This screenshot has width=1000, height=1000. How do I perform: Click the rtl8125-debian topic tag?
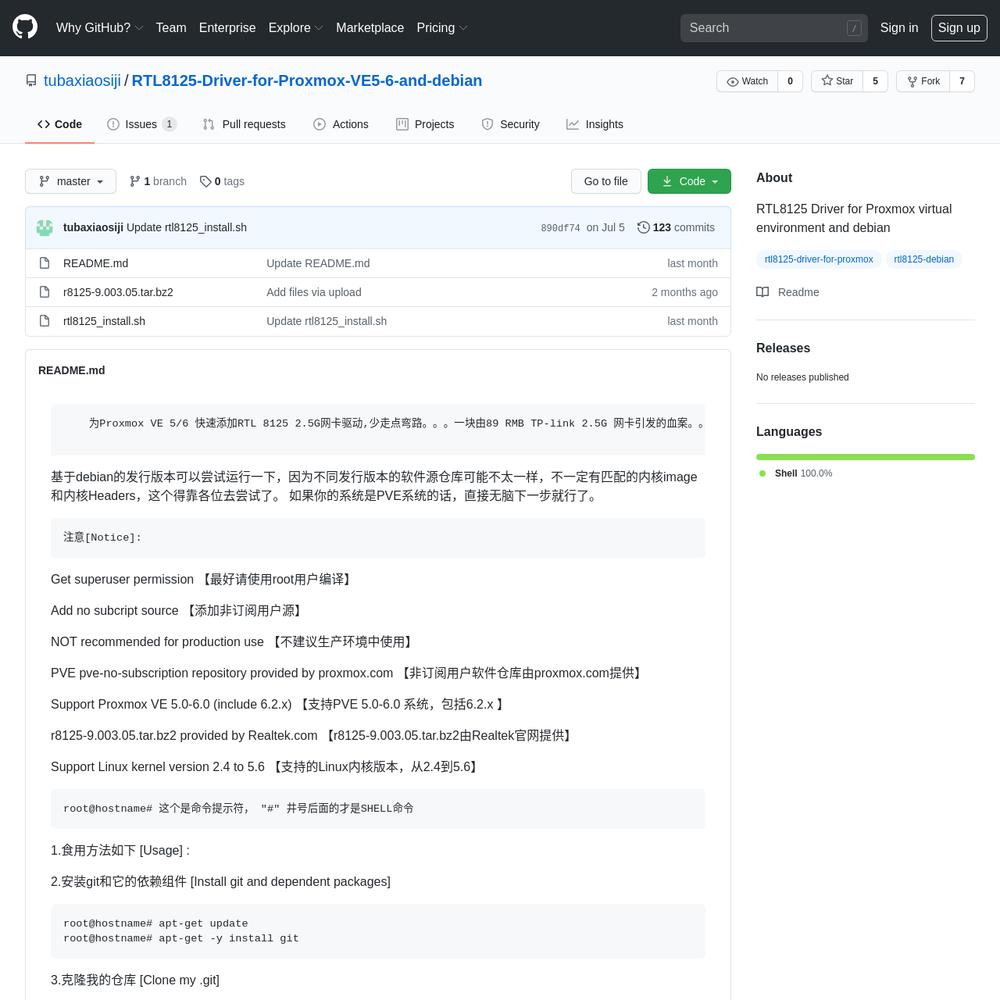click(x=923, y=259)
